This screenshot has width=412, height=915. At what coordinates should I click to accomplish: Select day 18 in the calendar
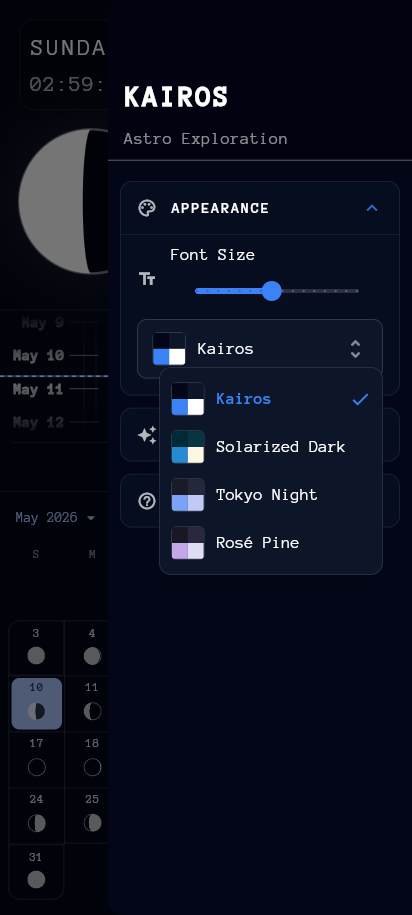pos(86,760)
